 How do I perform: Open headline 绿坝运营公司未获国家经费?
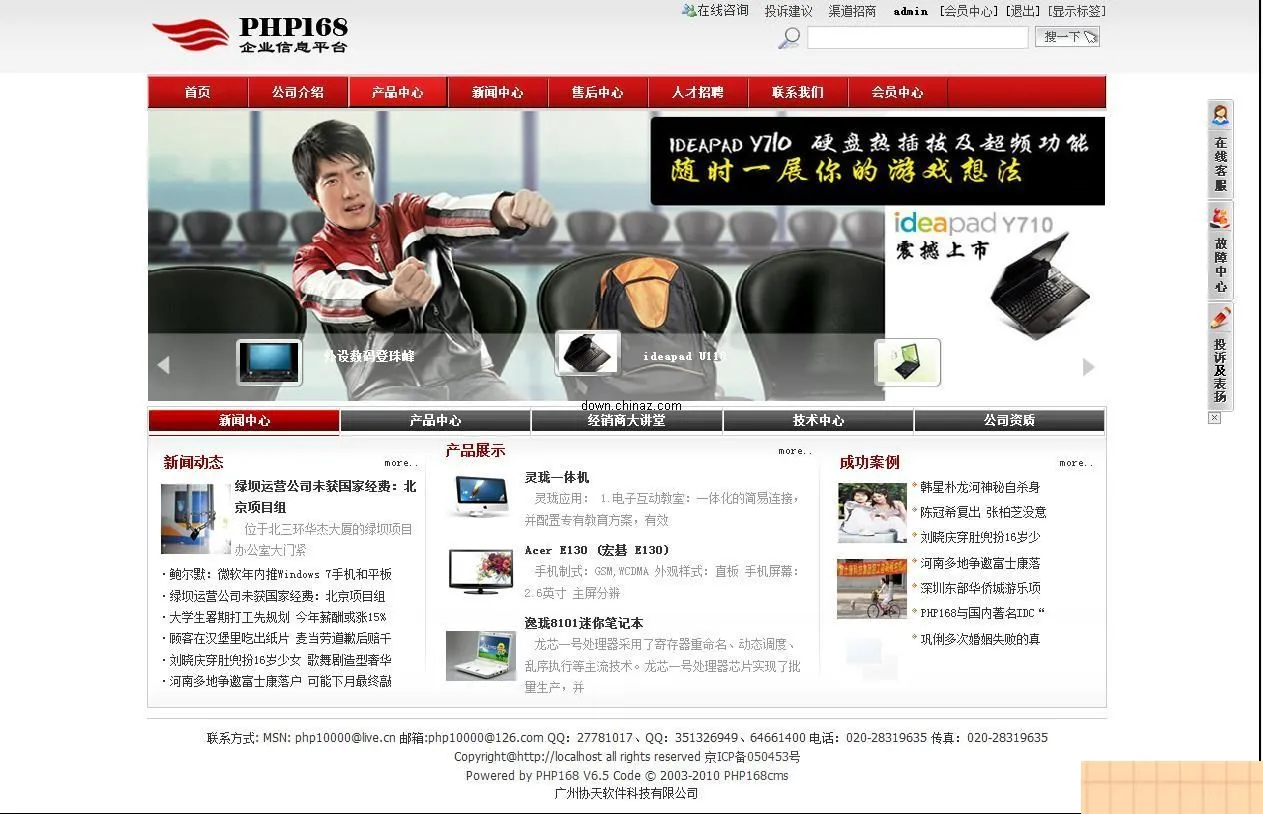[x=325, y=496]
